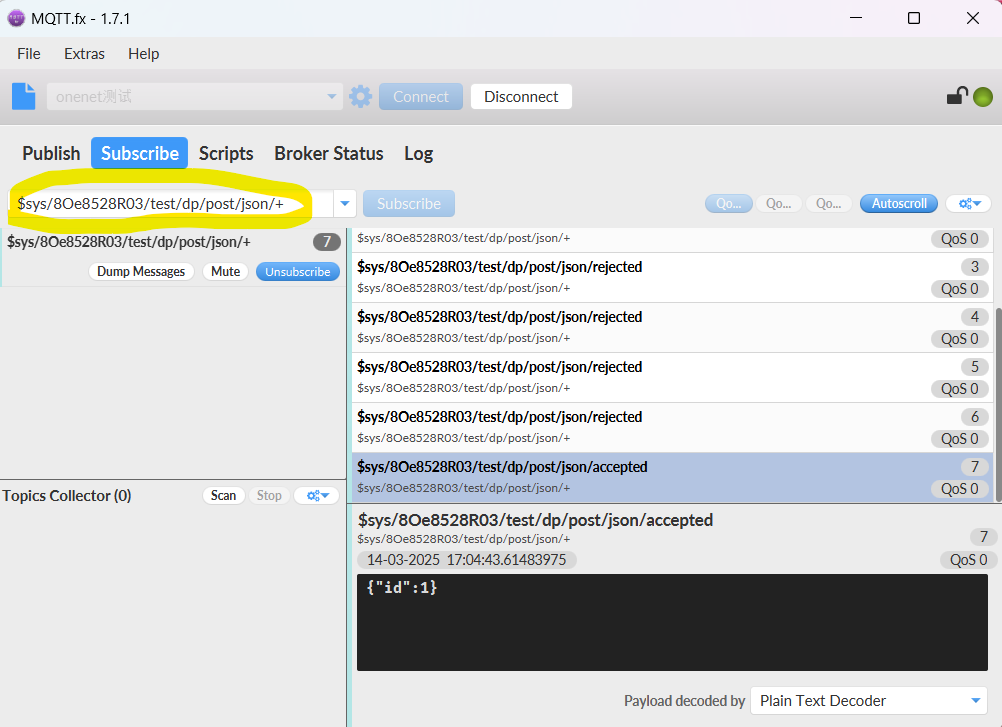Select accepted message number 7 in list

pos(672,477)
